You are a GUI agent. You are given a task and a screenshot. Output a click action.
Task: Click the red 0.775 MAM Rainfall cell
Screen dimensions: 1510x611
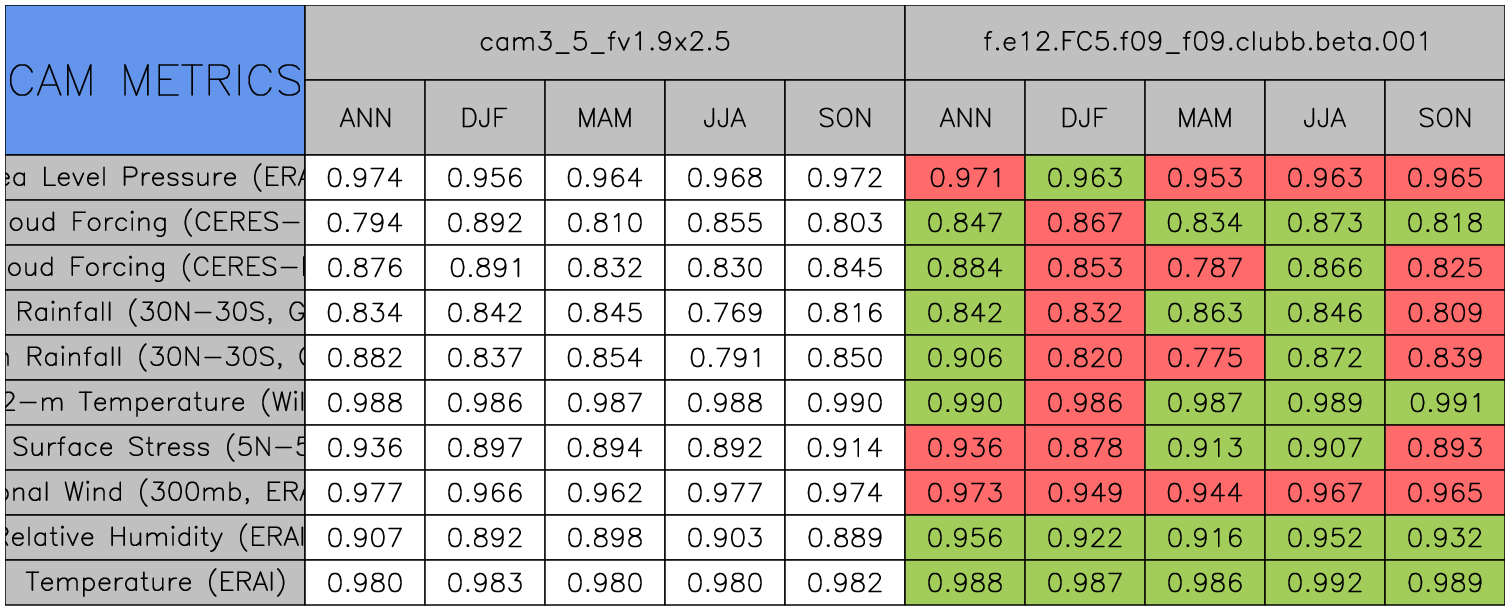(1204, 357)
